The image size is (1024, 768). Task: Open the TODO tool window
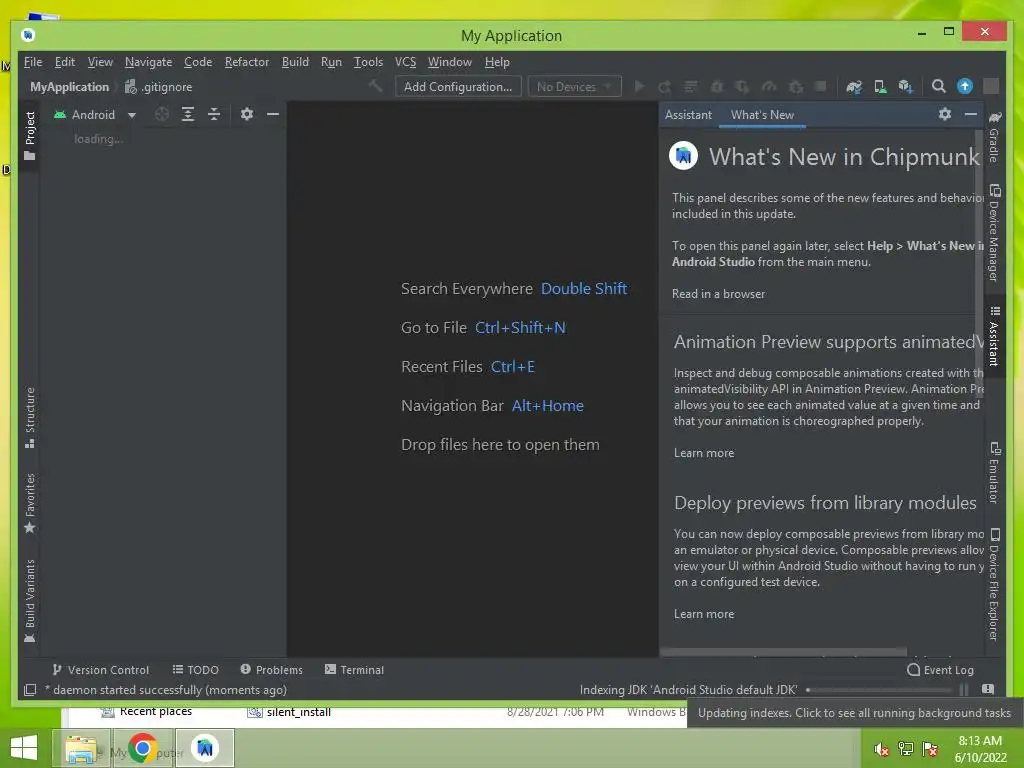[x=195, y=670]
